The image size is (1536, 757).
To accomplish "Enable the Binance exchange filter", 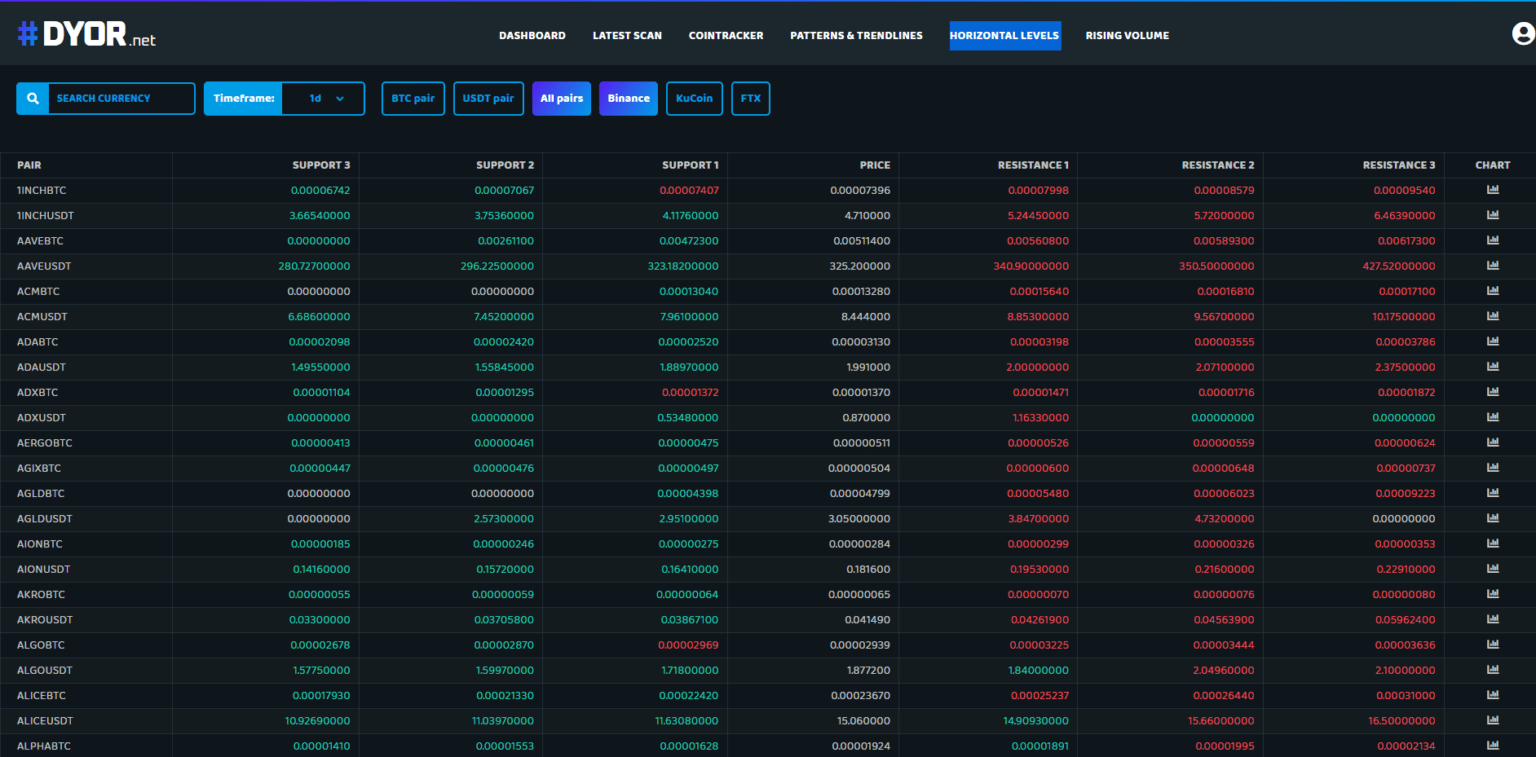I will (628, 98).
